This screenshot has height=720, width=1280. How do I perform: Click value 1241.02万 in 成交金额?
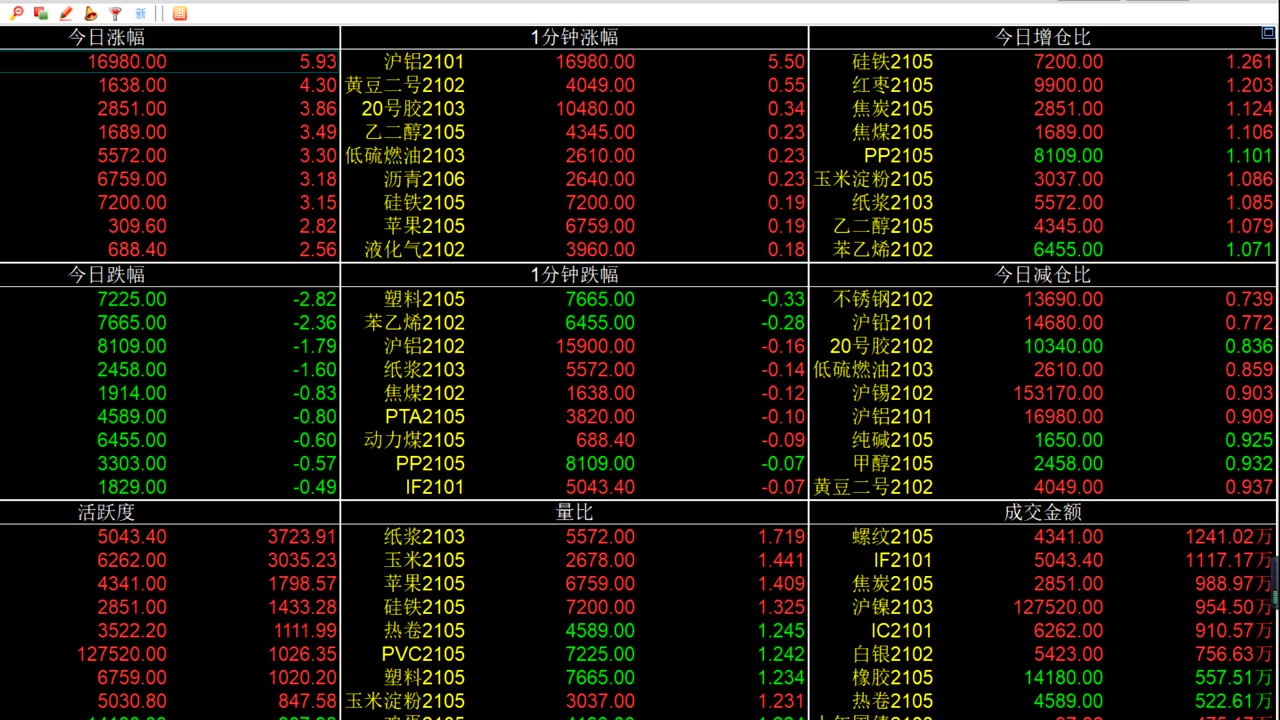coord(1229,536)
